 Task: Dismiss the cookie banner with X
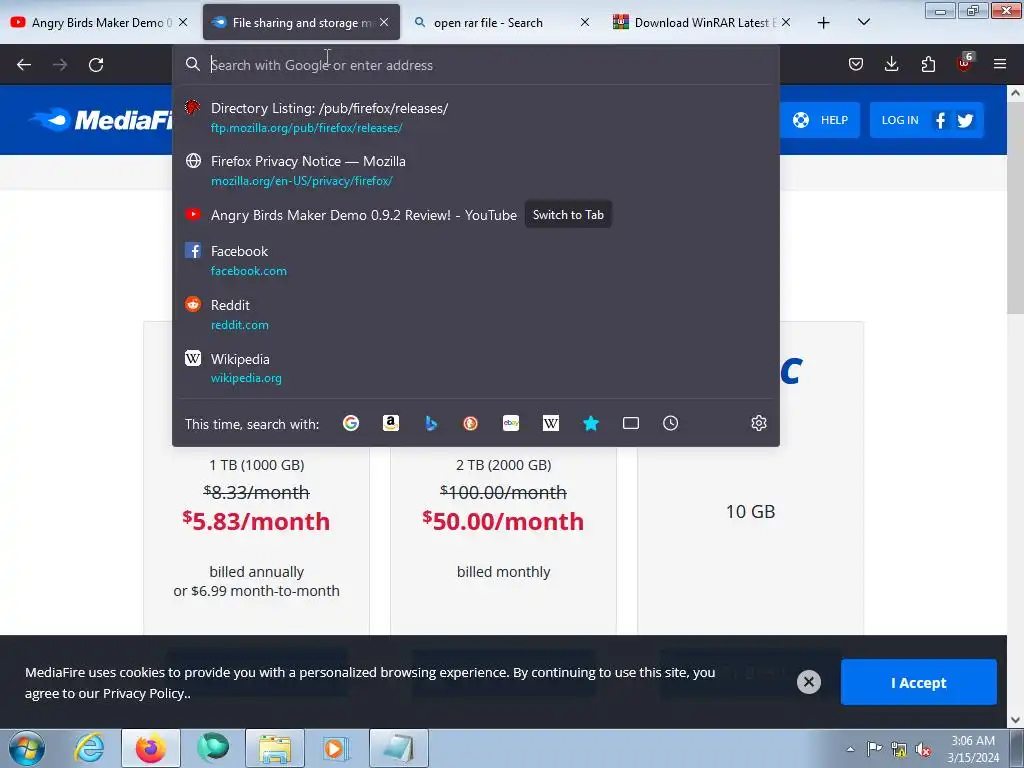[808, 682]
